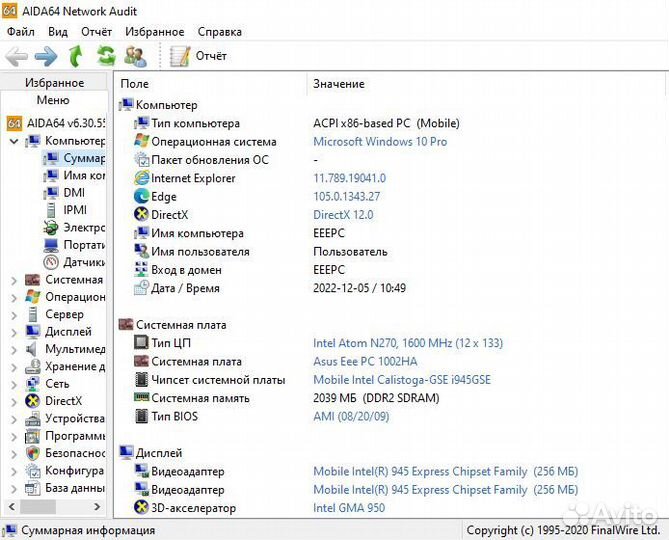This screenshot has width=669, height=540.
Task: Open the Справка menu
Action: pyautogui.click(x=220, y=32)
